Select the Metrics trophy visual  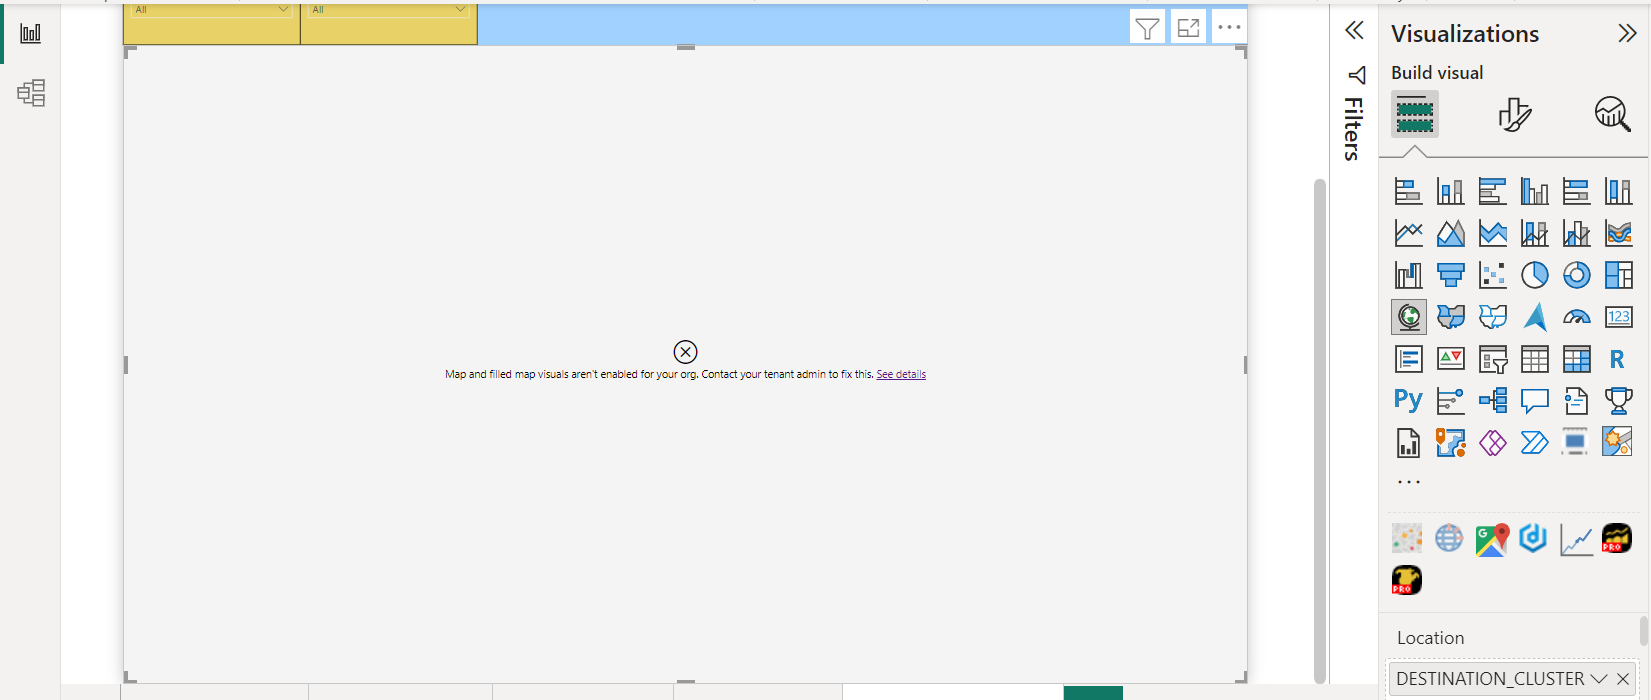click(1618, 401)
